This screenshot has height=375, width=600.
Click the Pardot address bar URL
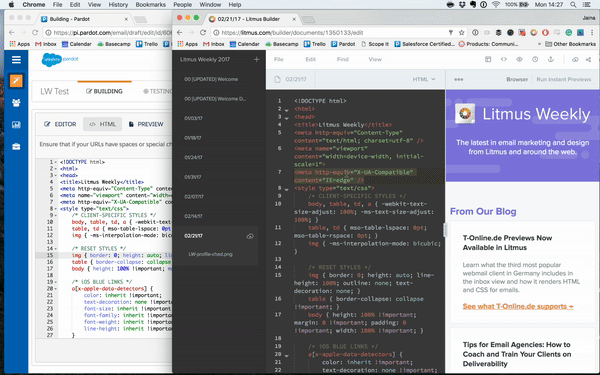(x=112, y=33)
